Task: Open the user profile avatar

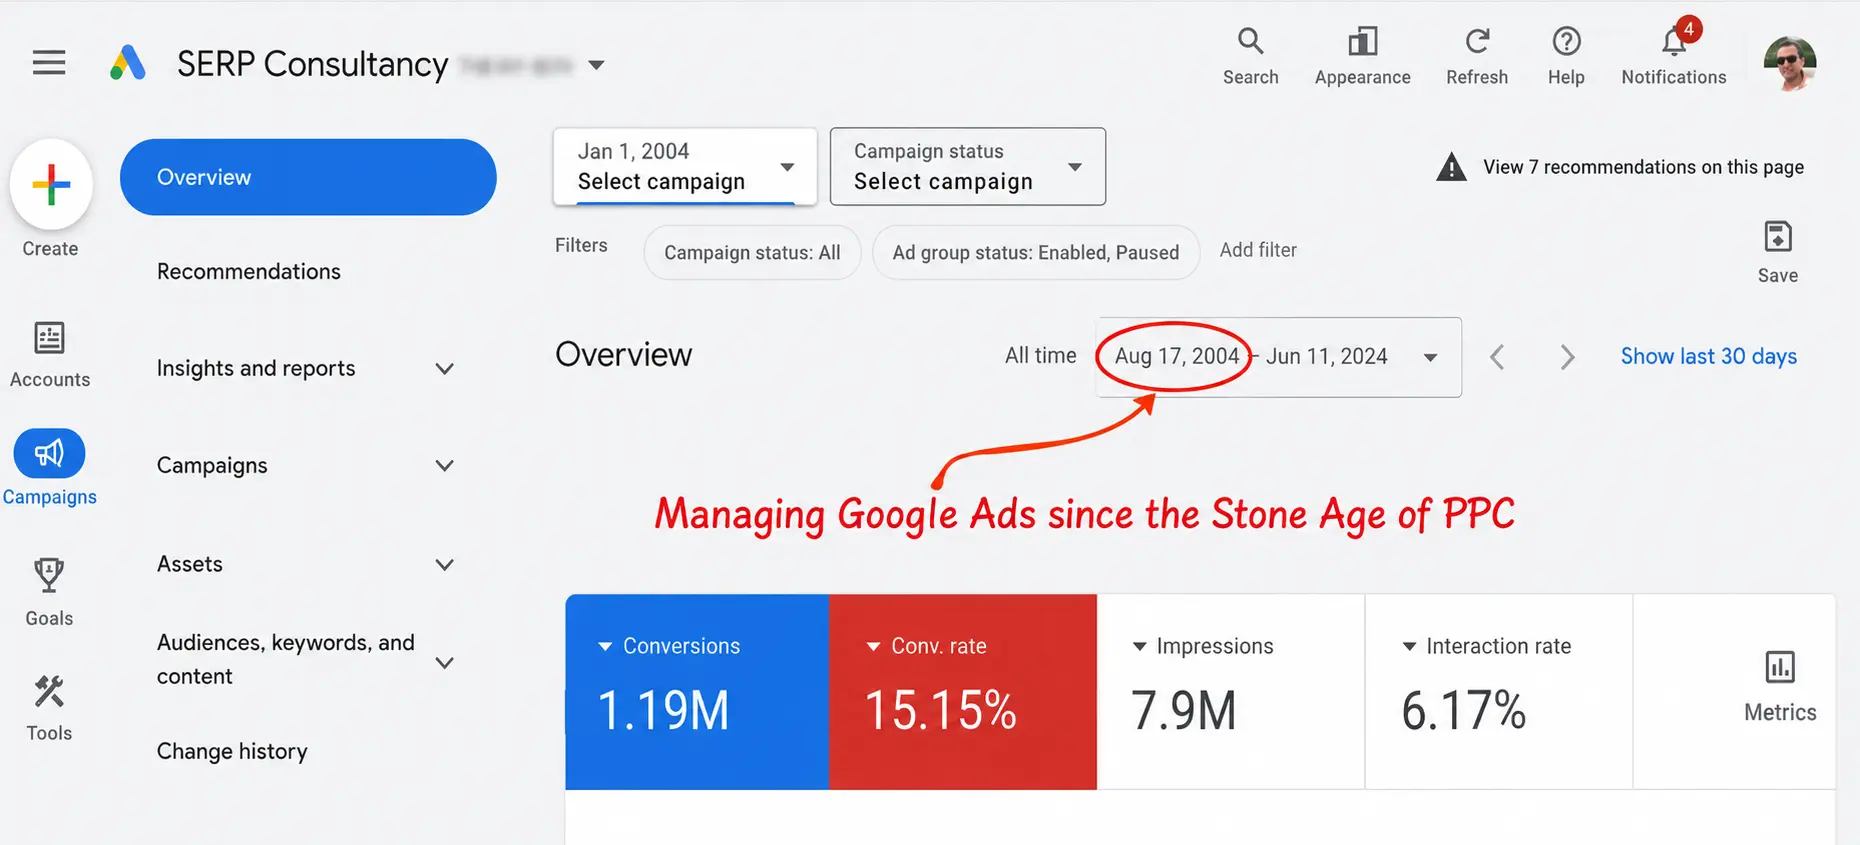Action: coord(1790,63)
